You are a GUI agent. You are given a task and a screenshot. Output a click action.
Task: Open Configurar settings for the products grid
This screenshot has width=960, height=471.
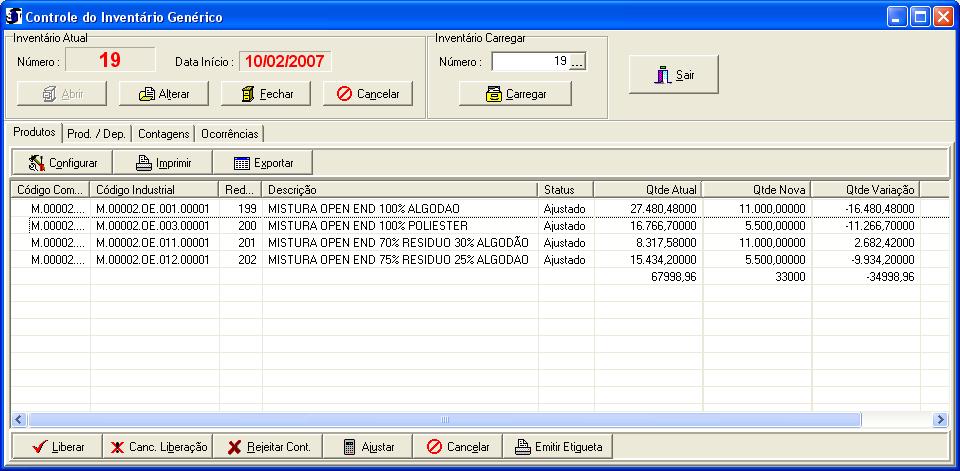click(x=62, y=162)
